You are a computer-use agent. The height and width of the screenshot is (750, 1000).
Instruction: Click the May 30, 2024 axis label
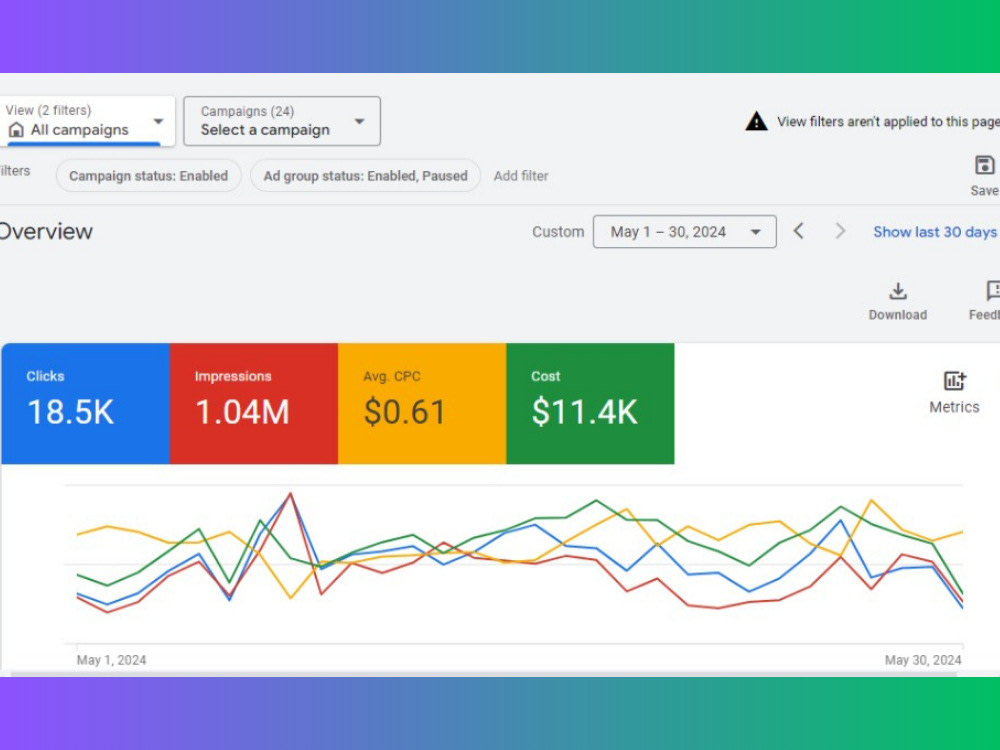(x=923, y=660)
